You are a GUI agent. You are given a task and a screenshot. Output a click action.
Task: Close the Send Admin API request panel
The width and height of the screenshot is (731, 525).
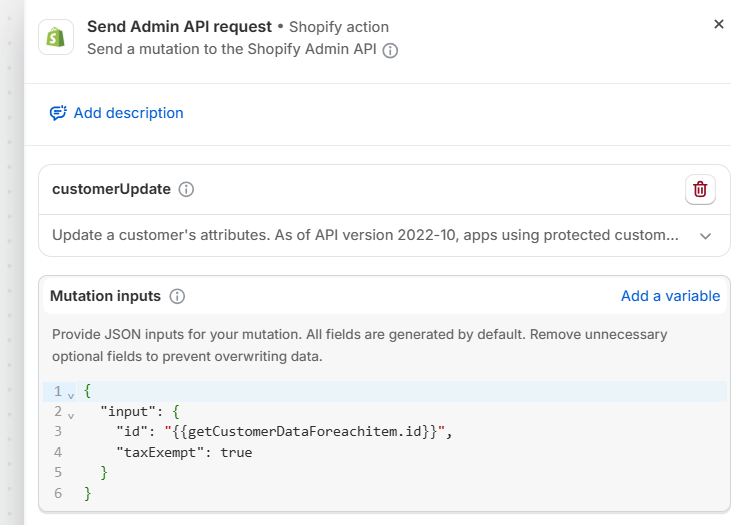coord(718,24)
